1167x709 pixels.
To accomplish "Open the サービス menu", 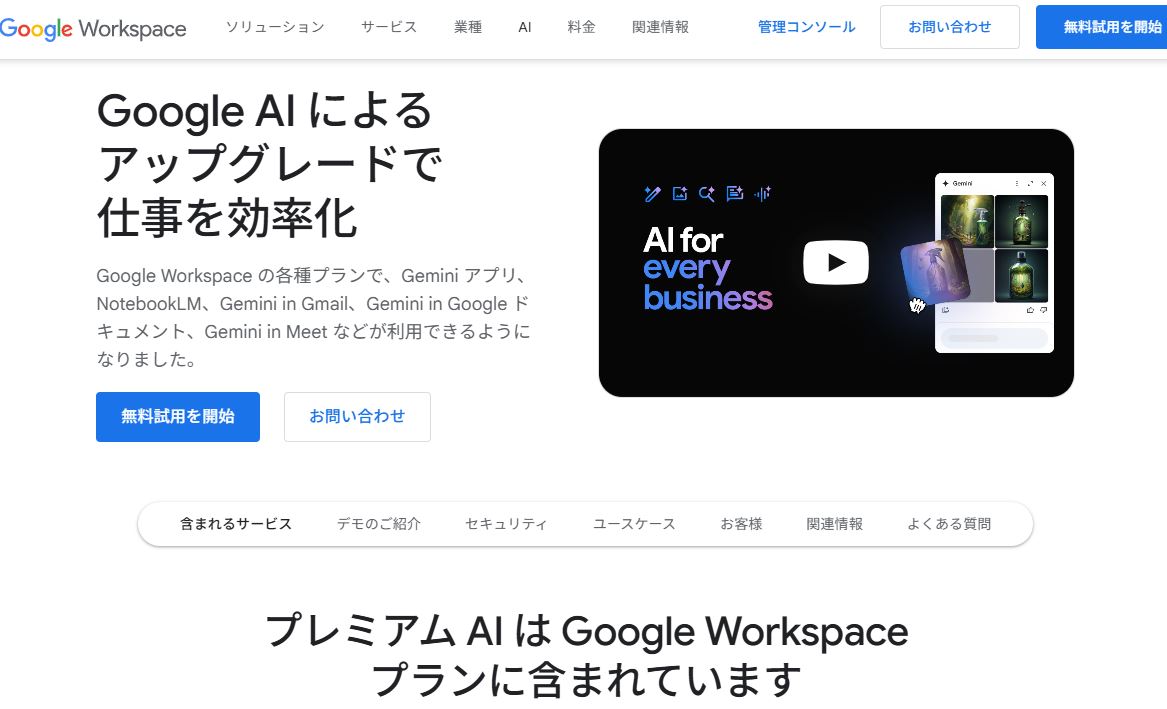I will 389,27.
